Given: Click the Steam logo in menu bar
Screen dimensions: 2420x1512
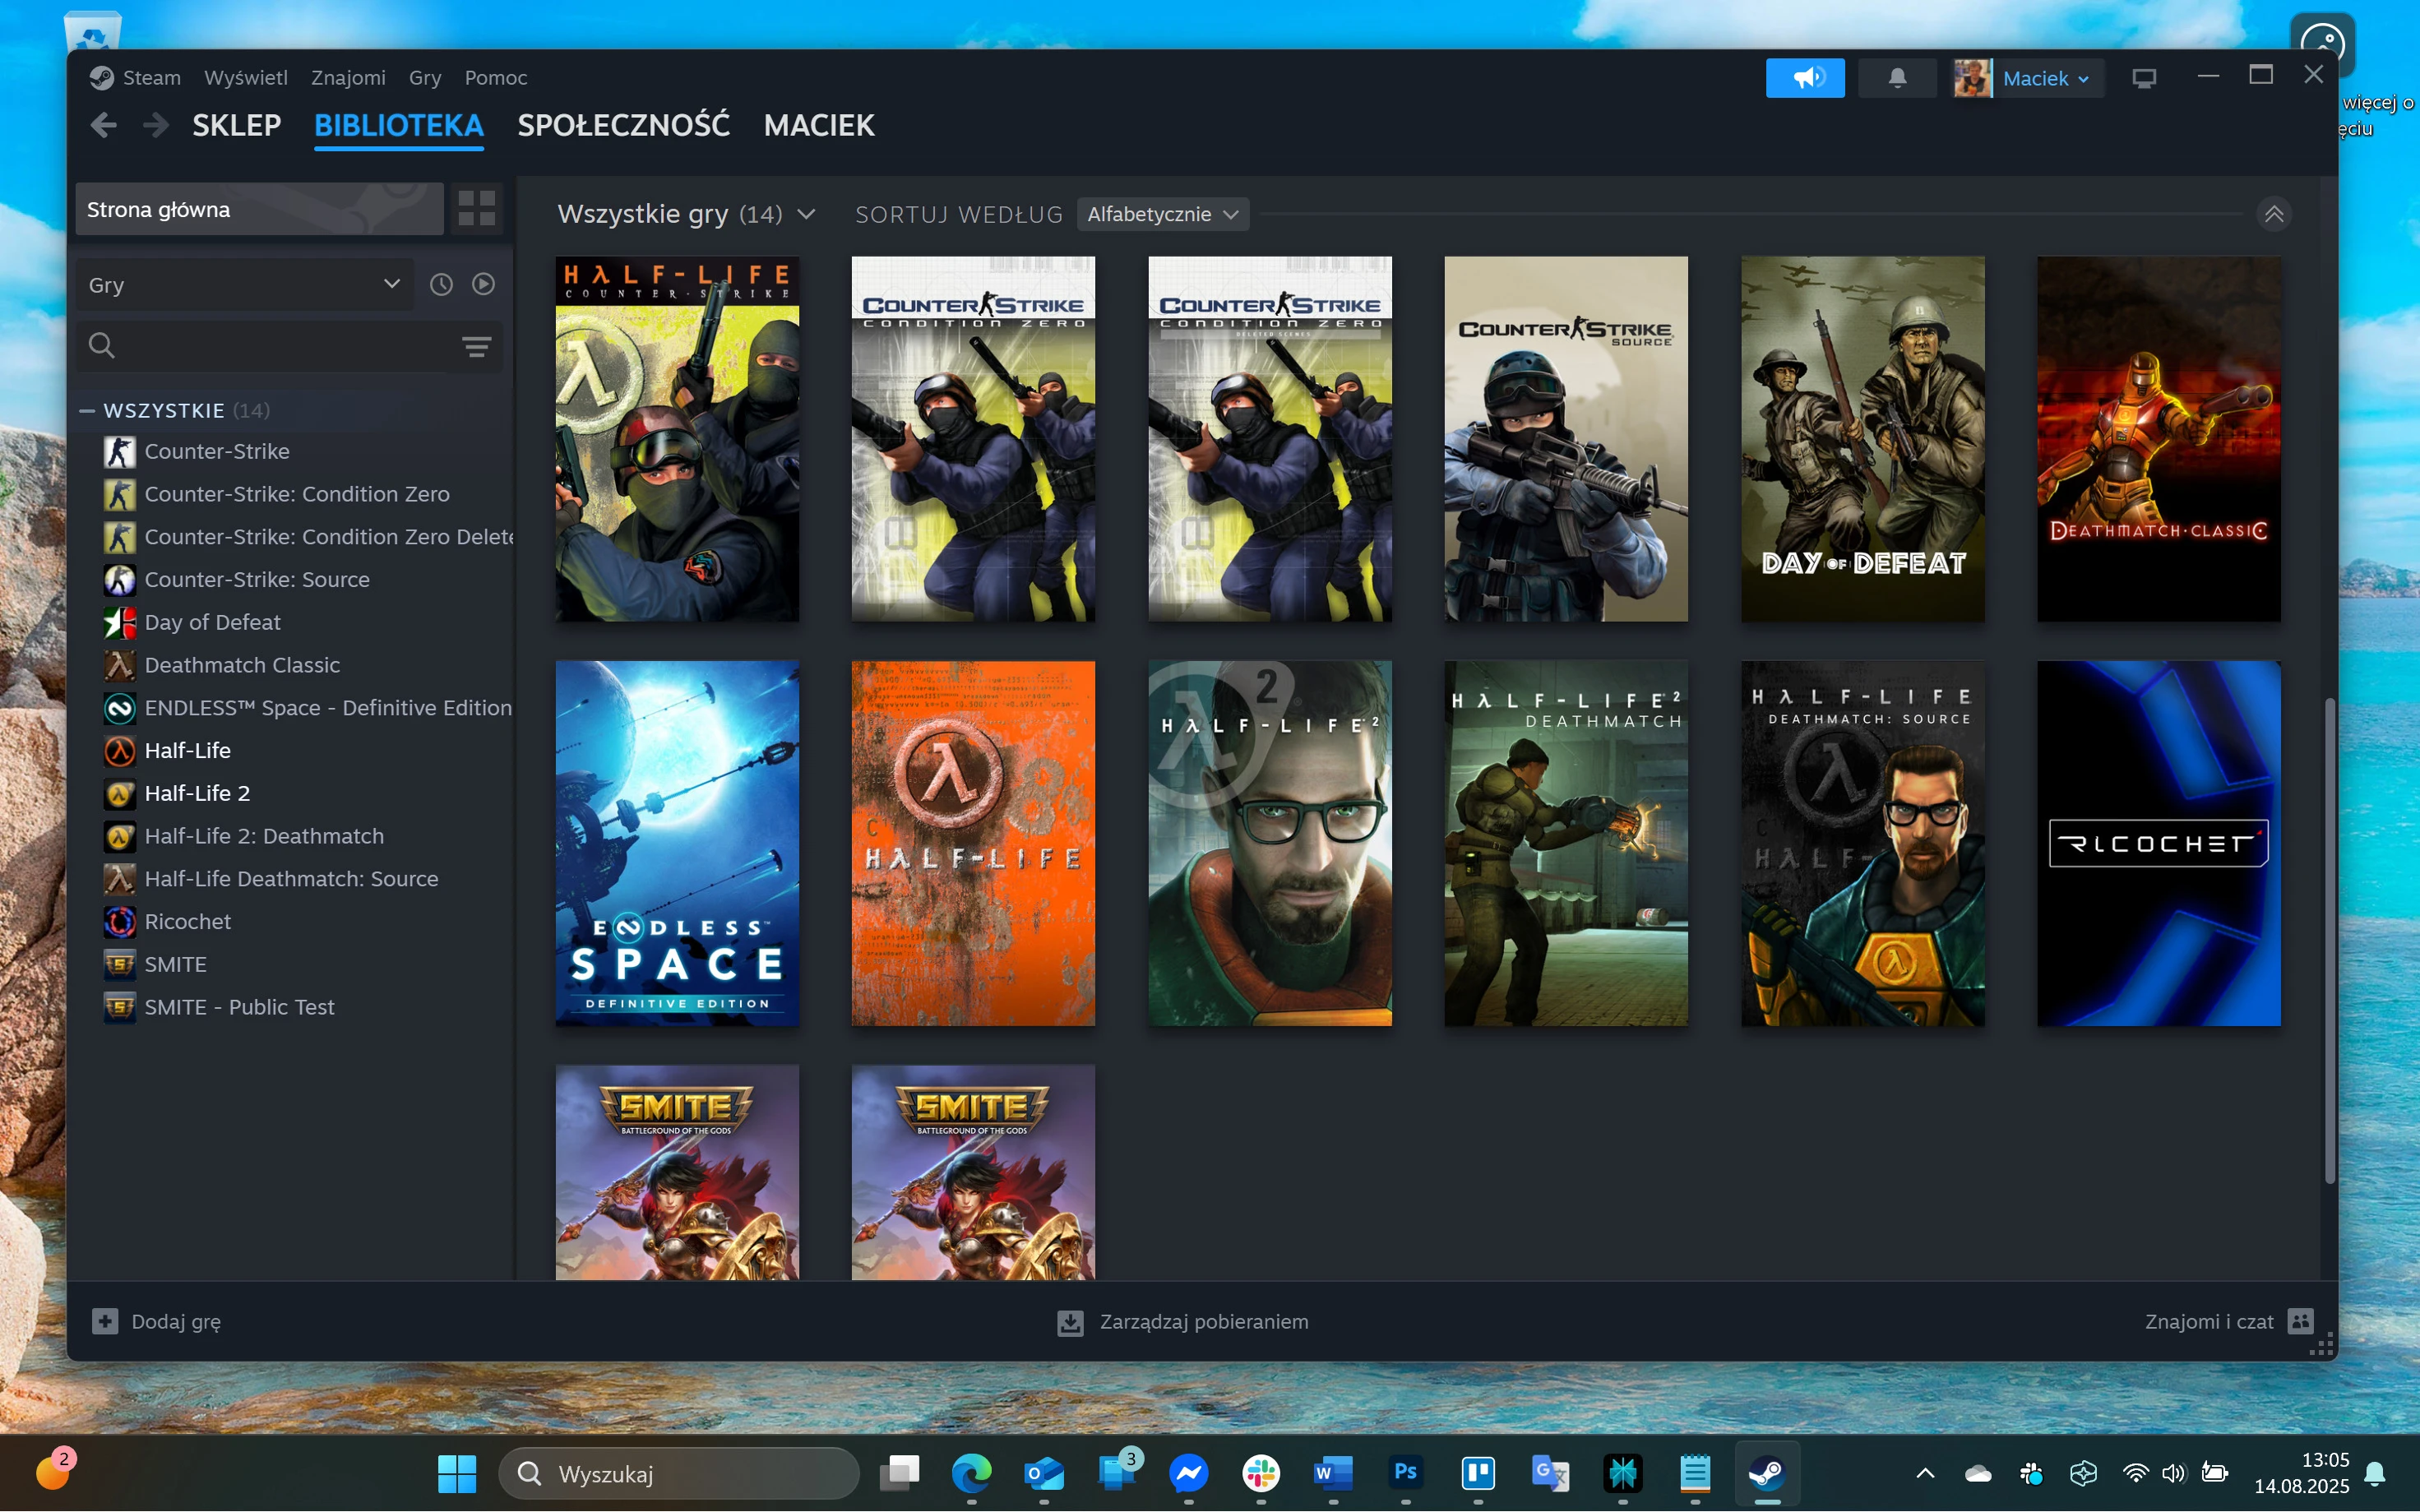Looking at the screenshot, I should click(x=101, y=78).
